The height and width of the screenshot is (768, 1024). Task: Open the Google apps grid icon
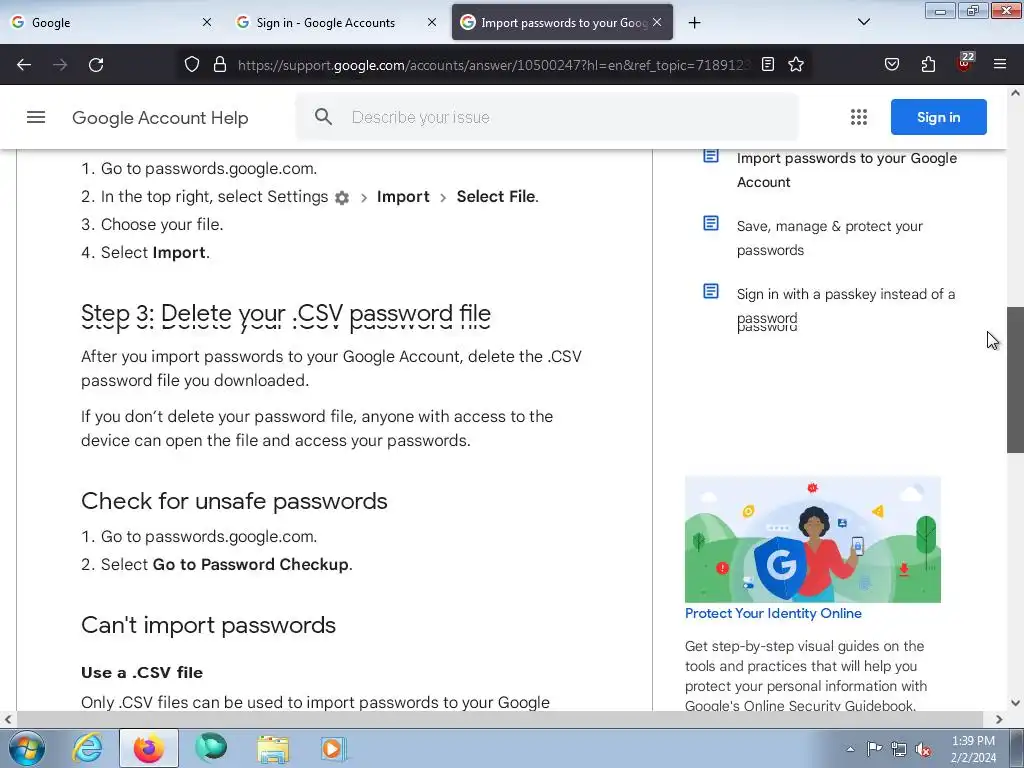coord(859,118)
